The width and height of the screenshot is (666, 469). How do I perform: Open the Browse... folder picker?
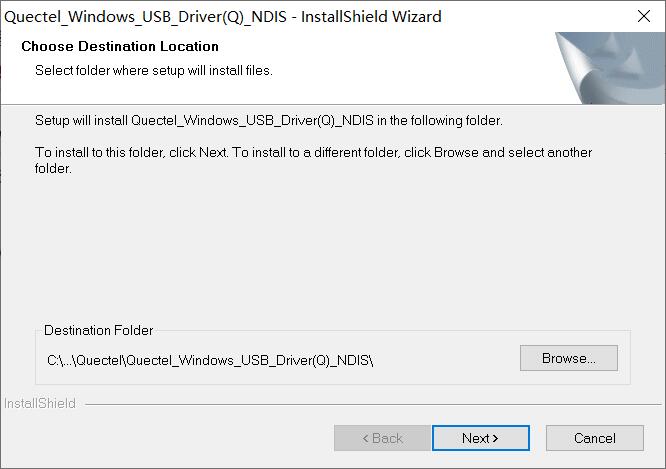point(568,358)
